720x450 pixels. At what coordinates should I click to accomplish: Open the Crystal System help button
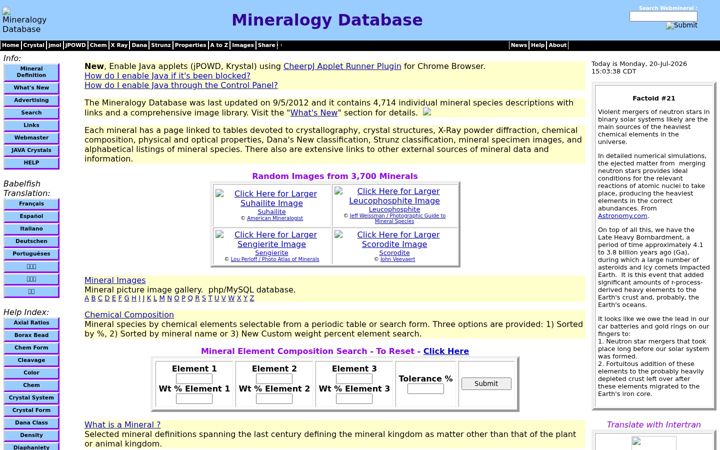click(x=31, y=398)
